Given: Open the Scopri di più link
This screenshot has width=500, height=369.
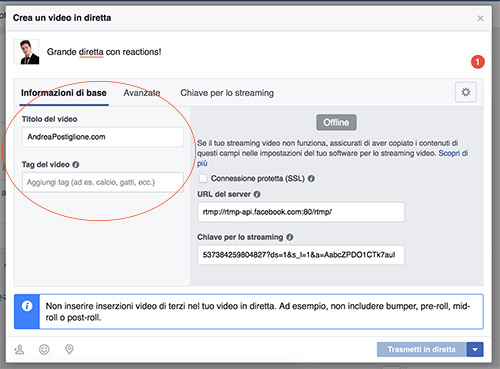Looking at the screenshot, I should (453, 153).
